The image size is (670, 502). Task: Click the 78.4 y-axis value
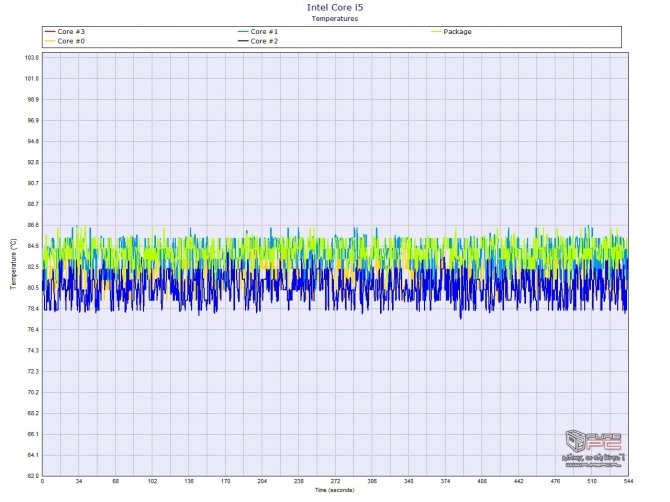(33, 308)
